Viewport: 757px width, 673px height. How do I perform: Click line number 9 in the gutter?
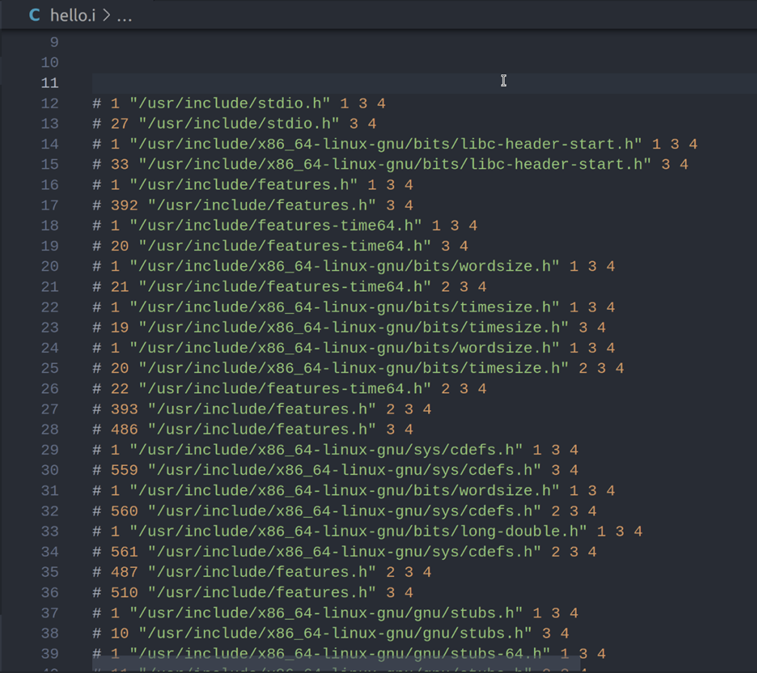click(54, 42)
